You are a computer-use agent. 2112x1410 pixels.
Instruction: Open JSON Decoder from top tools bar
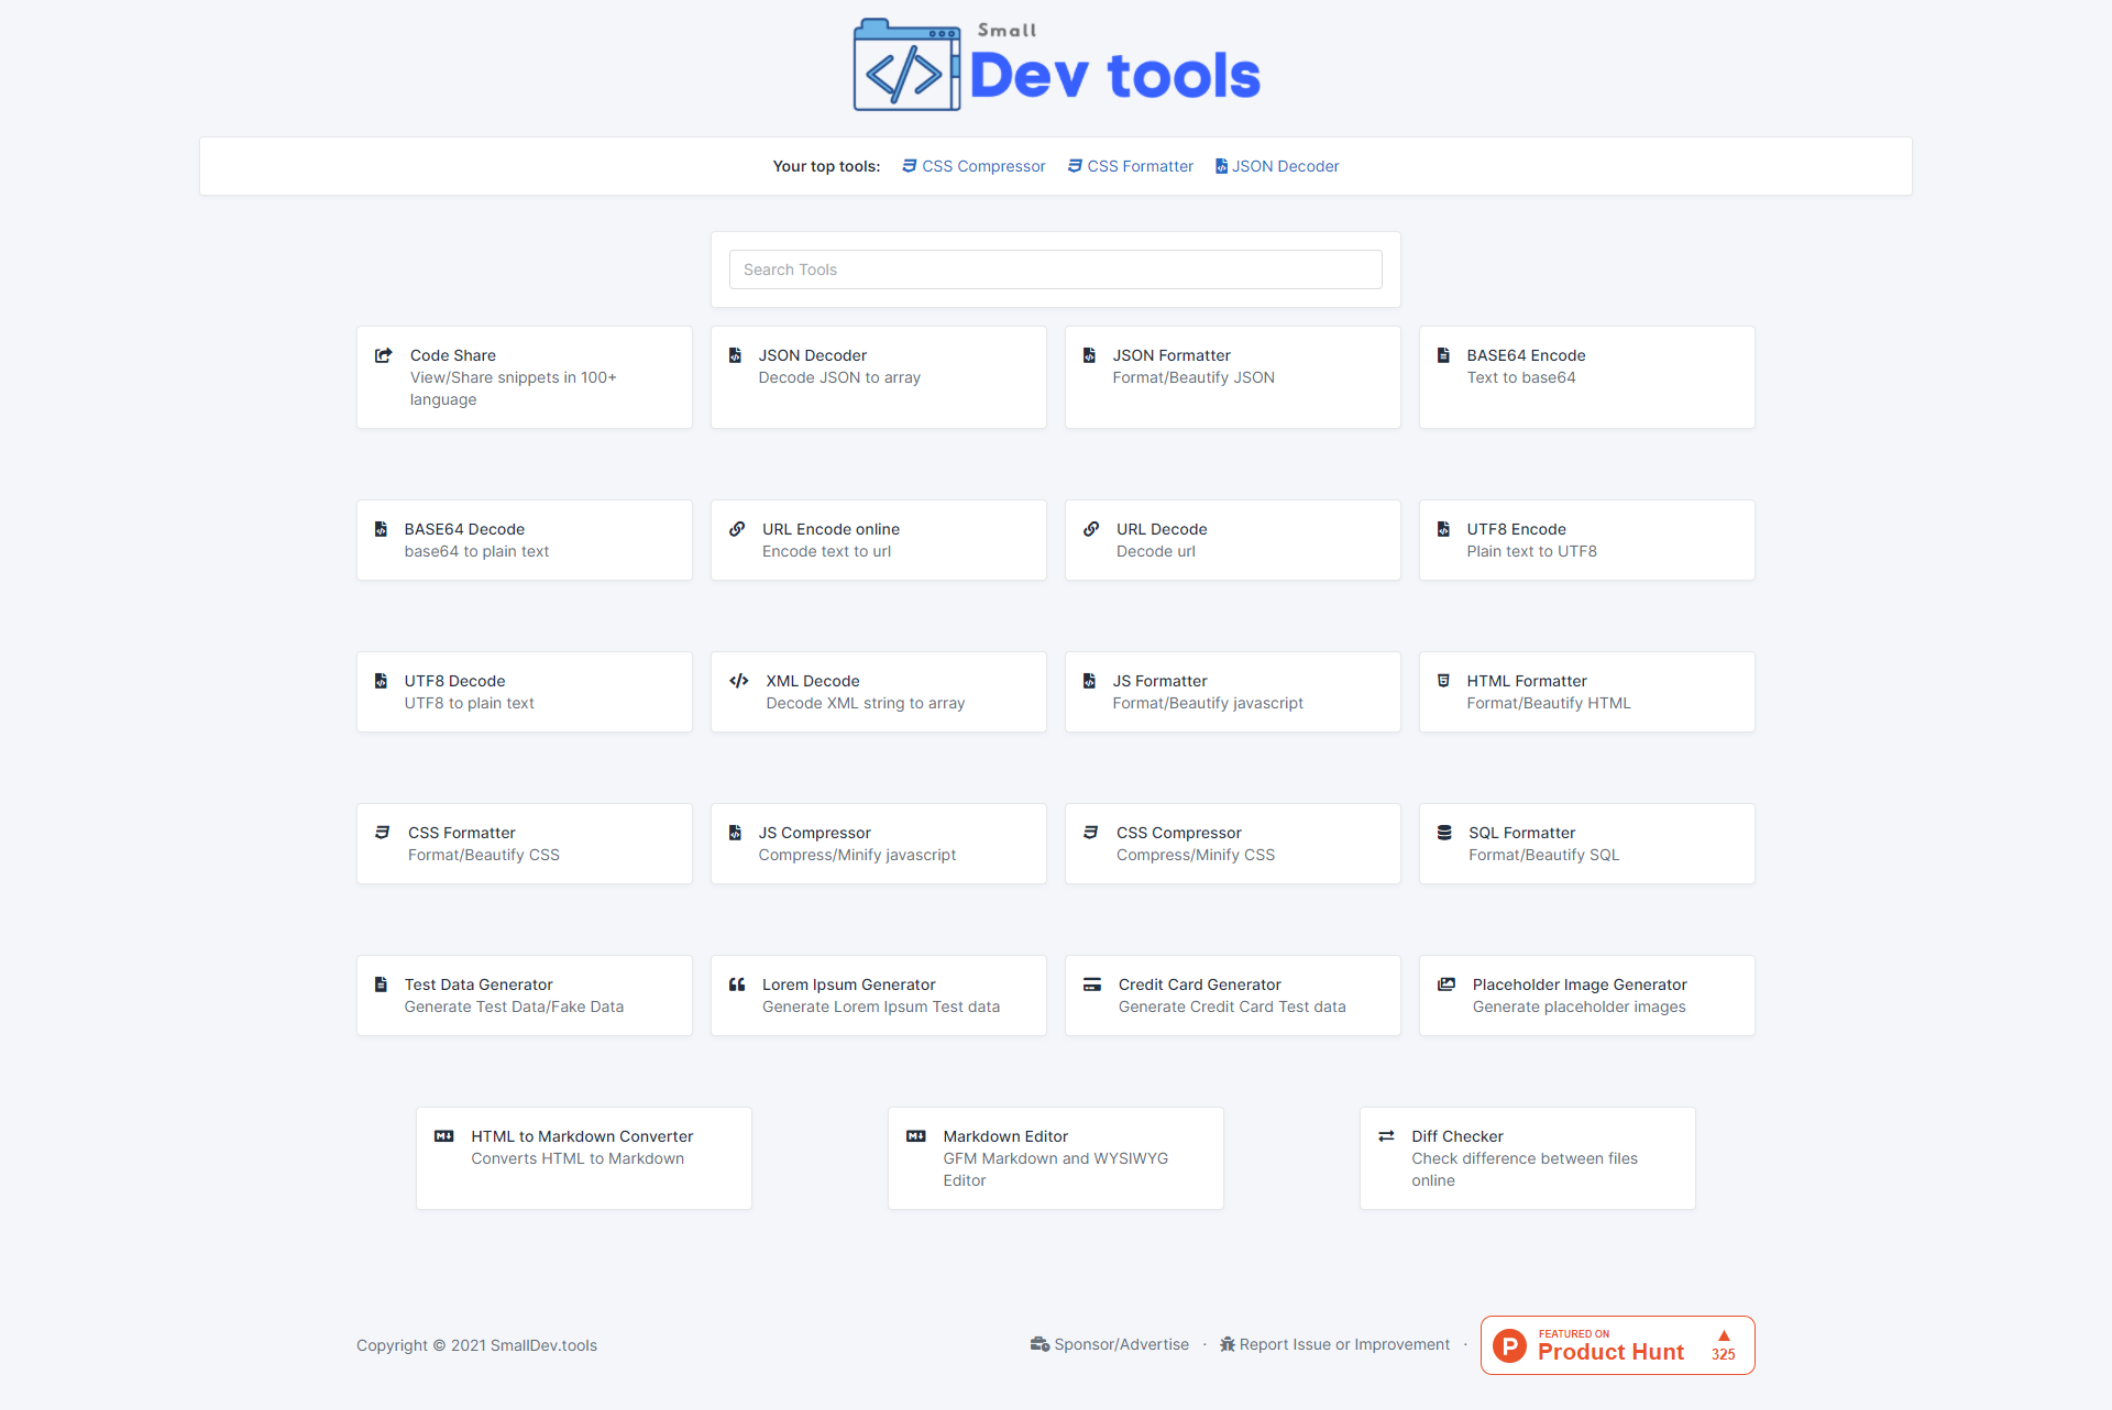click(x=1284, y=166)
